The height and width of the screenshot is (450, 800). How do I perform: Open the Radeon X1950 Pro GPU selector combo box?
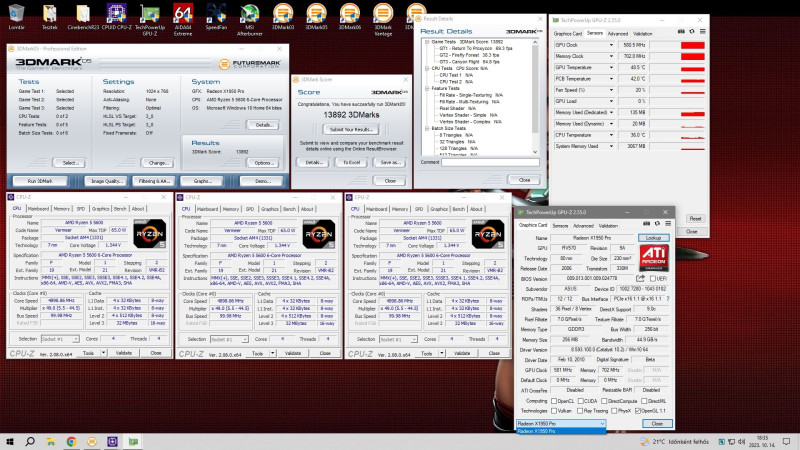pos(561,423)
